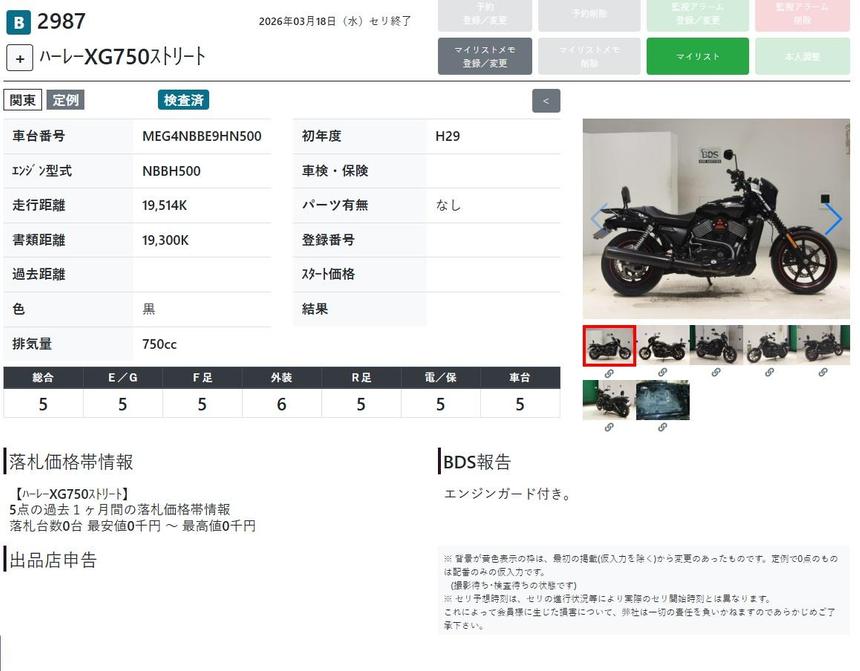Click link icon under the second thumbnail
860x671 pixels.
(662, 373)
